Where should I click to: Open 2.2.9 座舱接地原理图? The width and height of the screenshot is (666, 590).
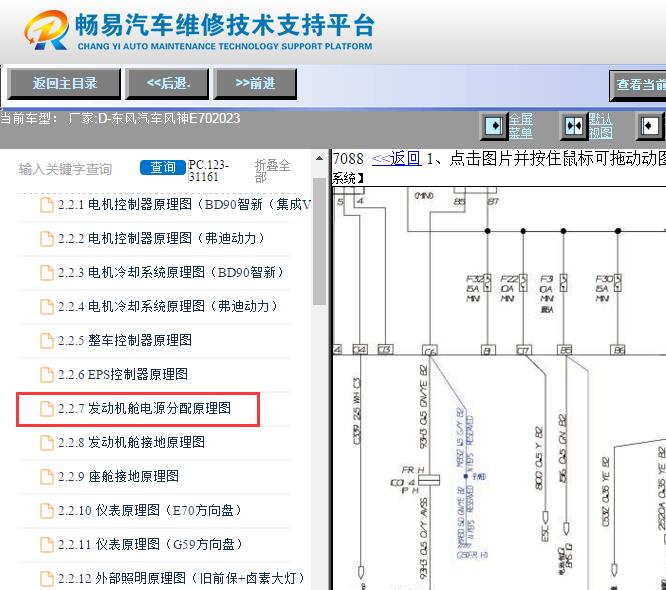point(118,476)
